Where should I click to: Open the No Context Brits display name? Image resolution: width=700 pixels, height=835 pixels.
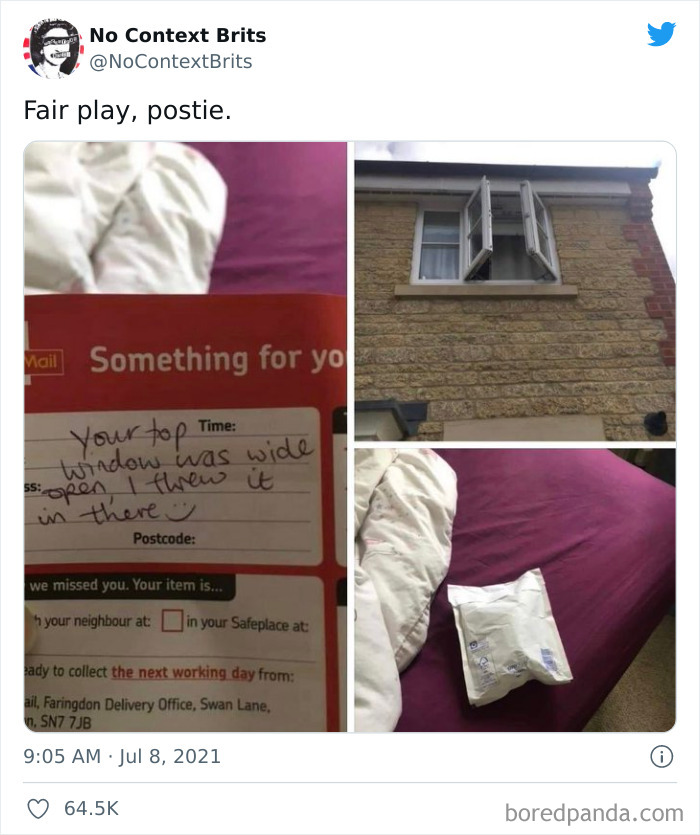tap(178, 35)
